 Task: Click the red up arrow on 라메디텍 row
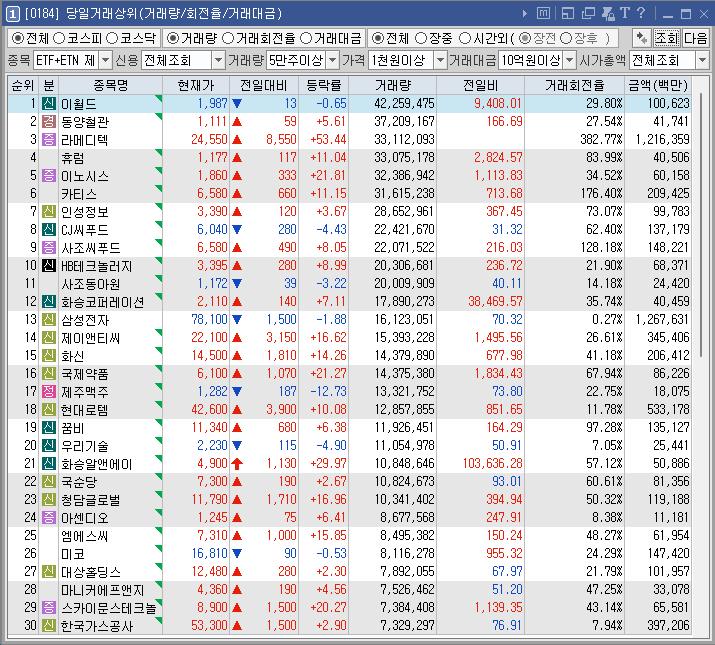(x=237, y=140)
